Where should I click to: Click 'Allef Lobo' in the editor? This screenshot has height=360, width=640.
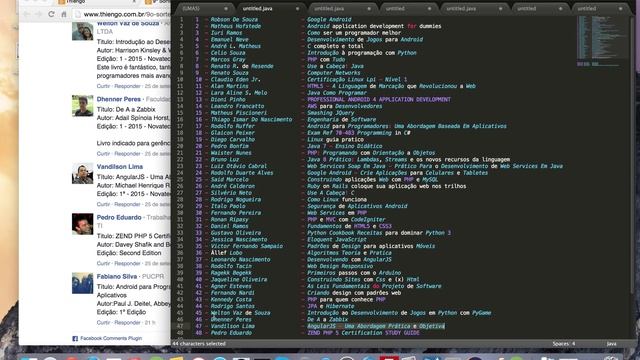227,253
